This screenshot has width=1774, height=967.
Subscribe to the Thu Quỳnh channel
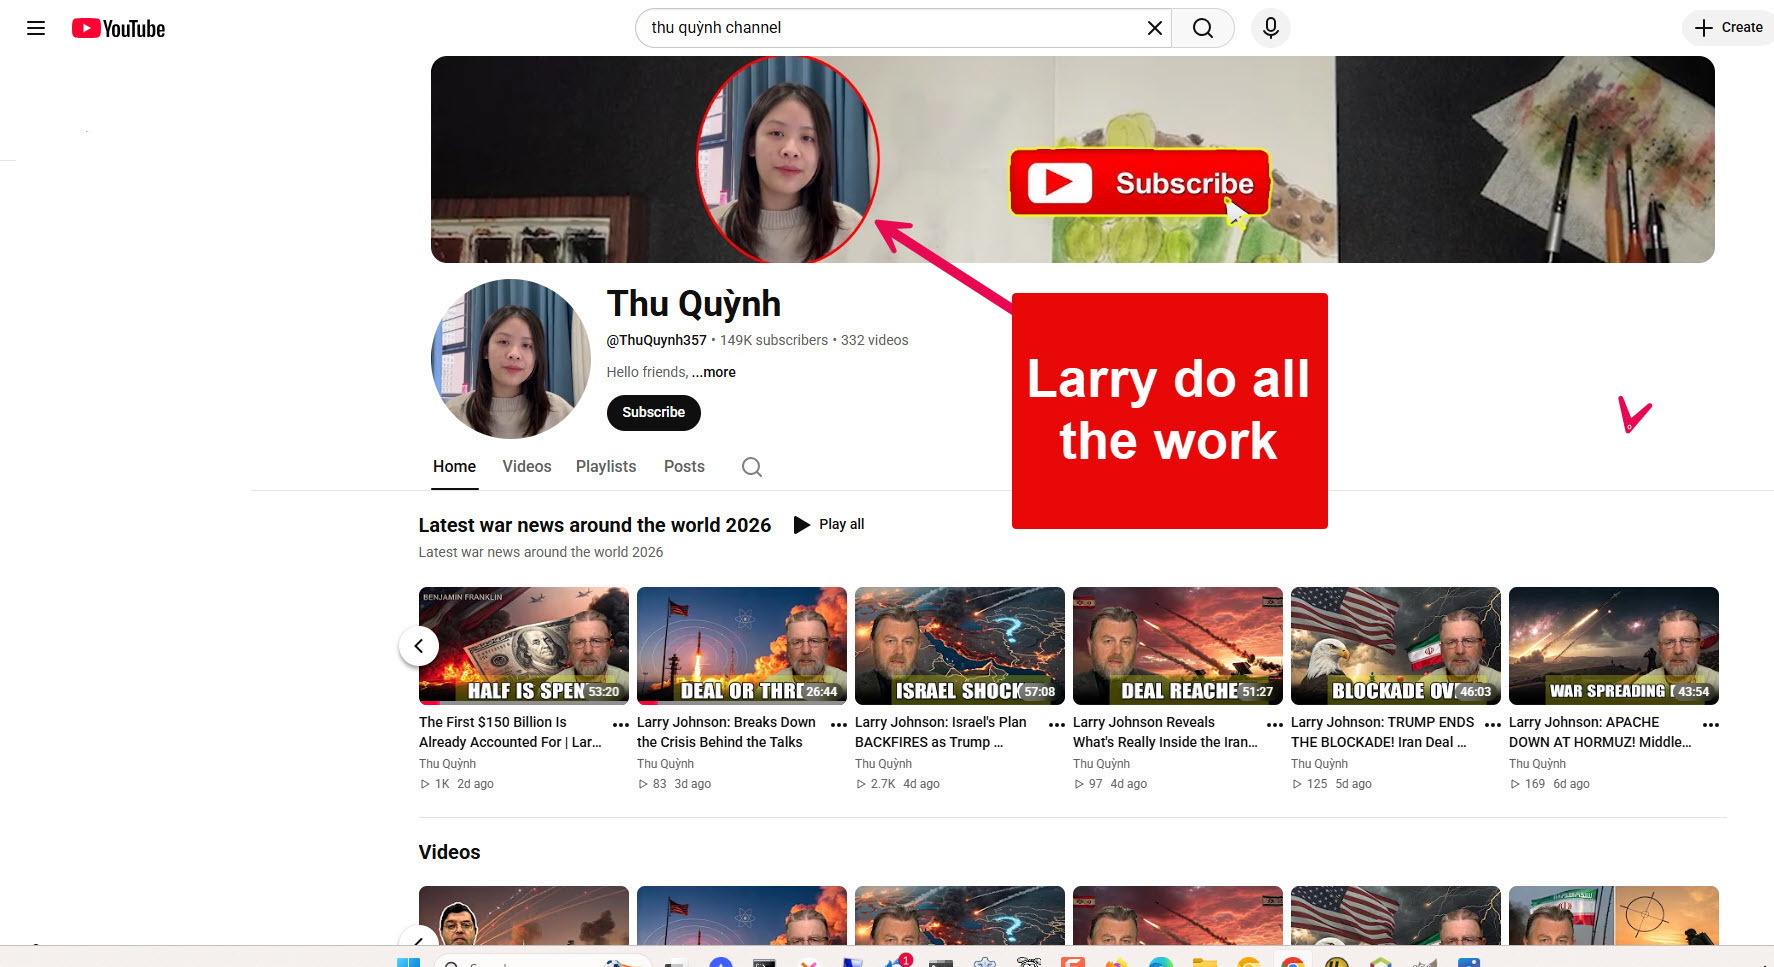(654, 413)
